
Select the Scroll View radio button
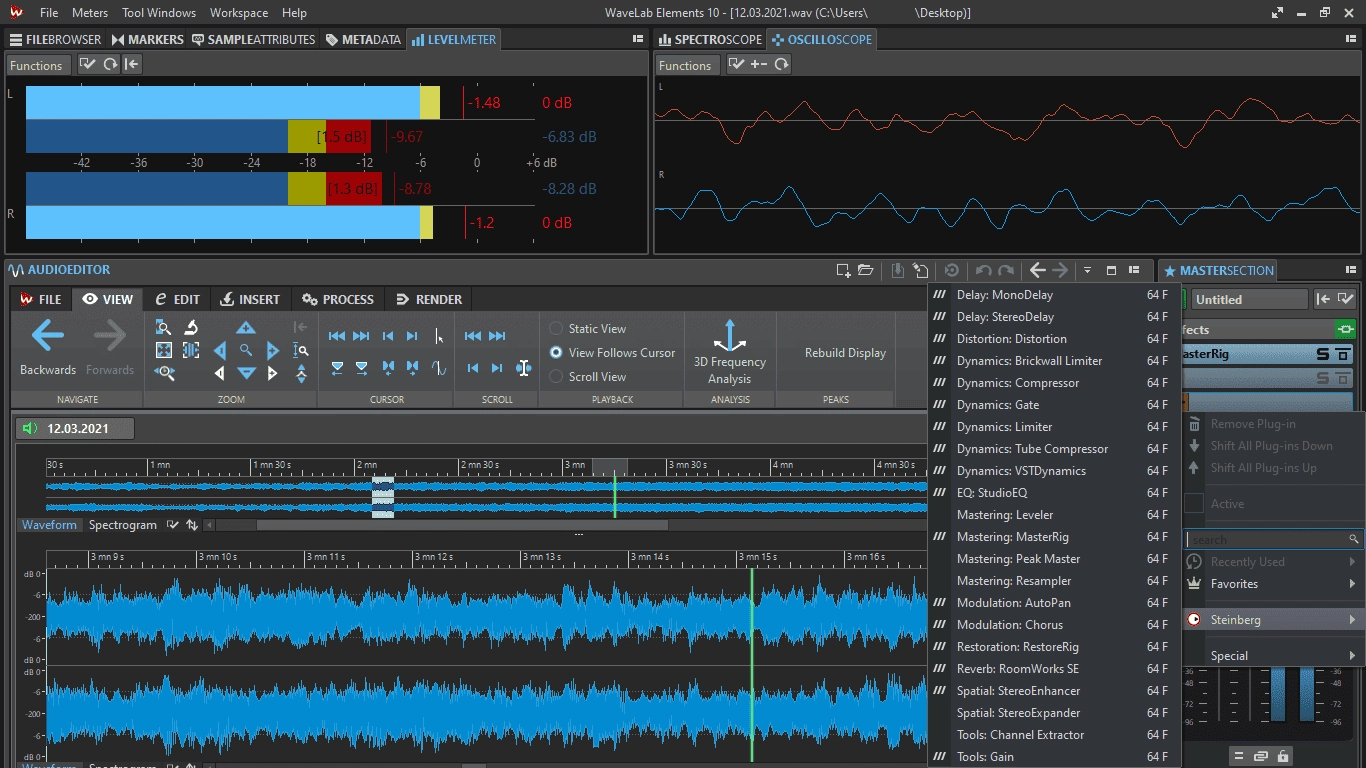[x=556, y=376]
